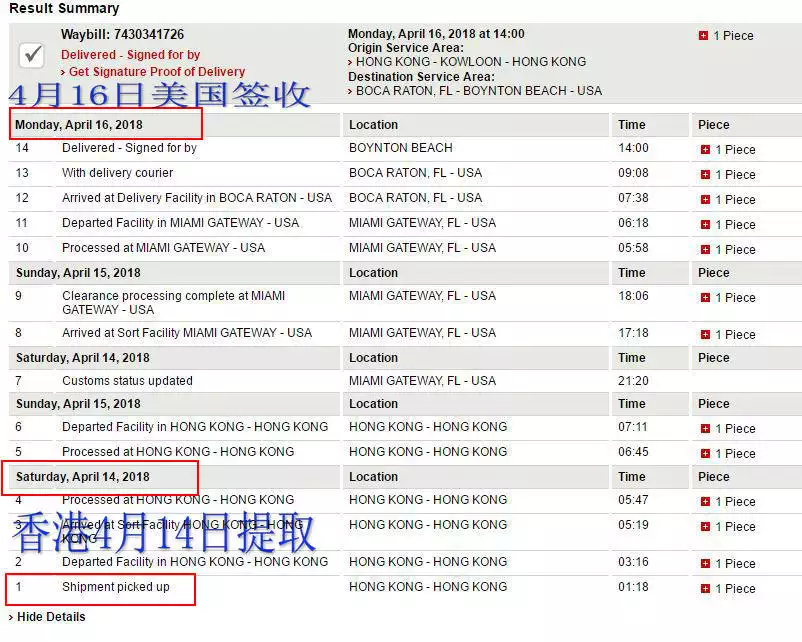Expand piece icon in Processed at MIAMI GATEWAY row
Viewport: 802px width, 642px height.
[x=705, y=250]
